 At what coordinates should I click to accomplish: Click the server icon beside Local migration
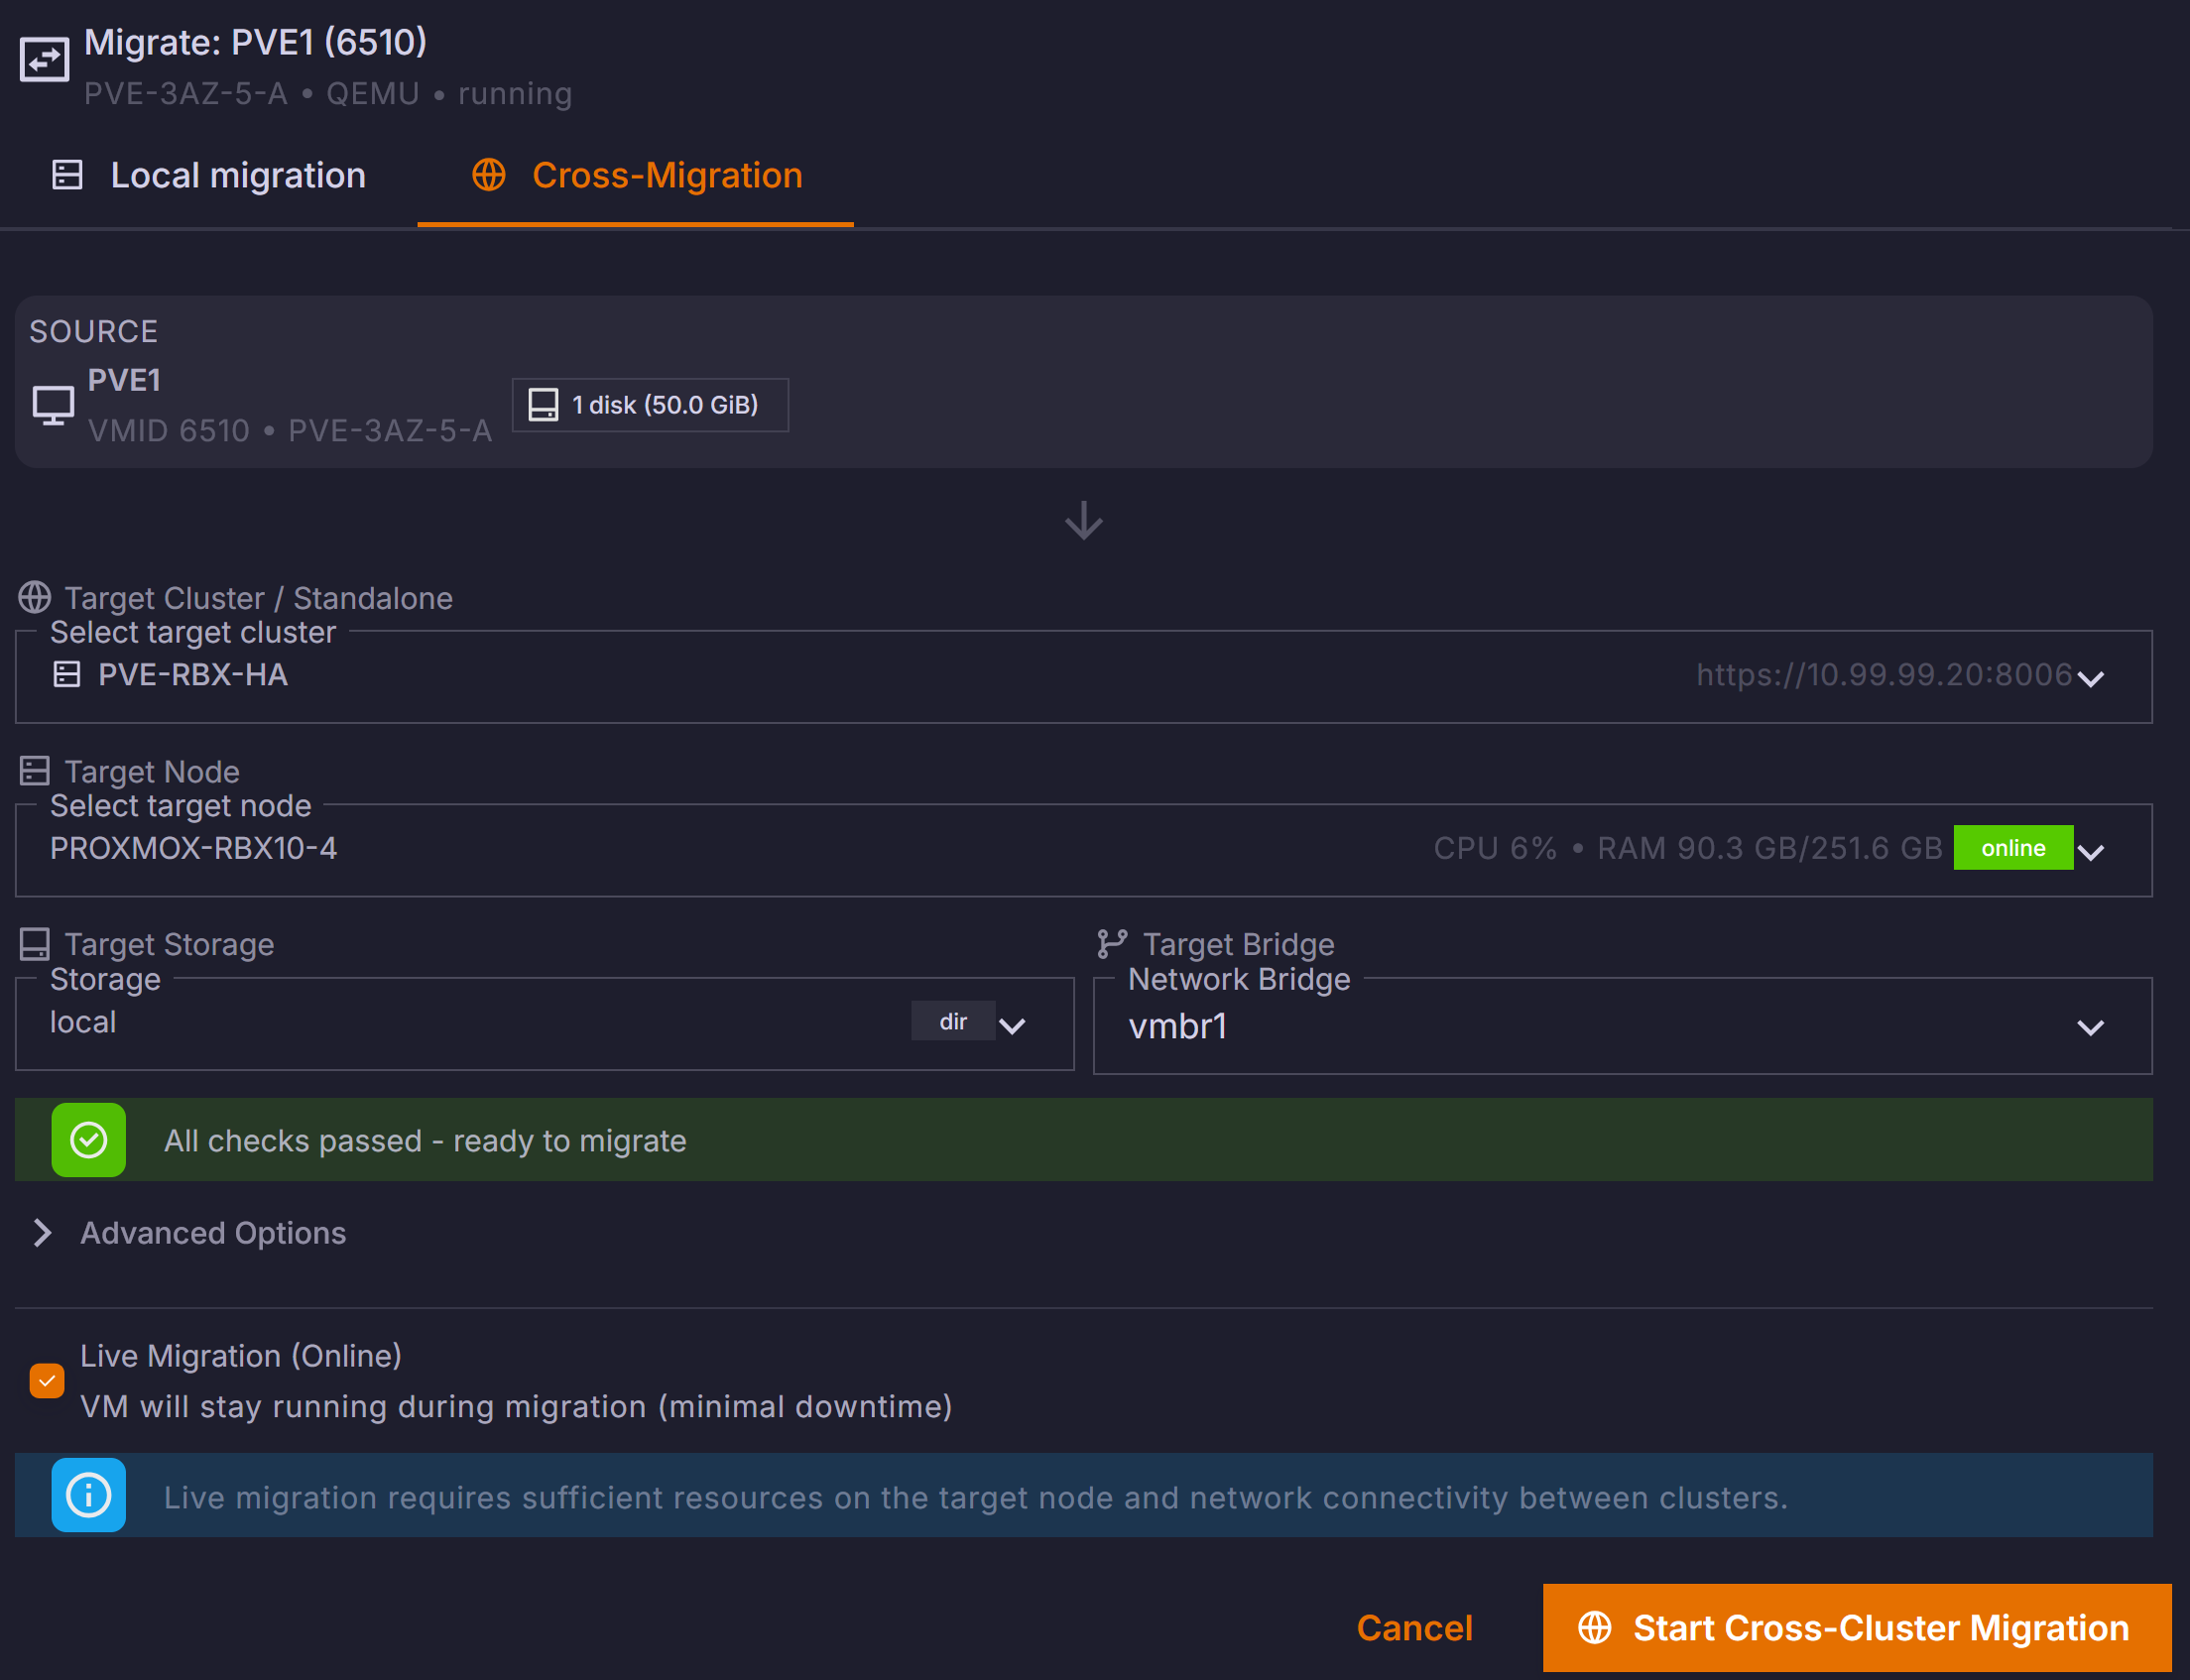point(67,175)
